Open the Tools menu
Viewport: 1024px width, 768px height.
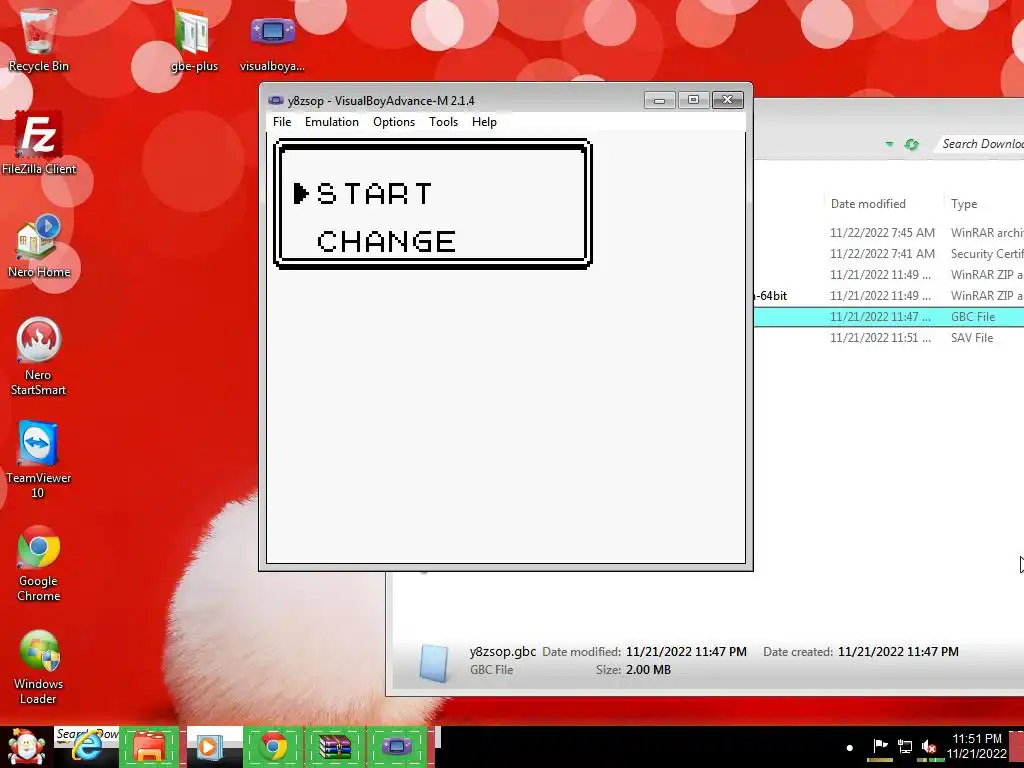point(443,122)
